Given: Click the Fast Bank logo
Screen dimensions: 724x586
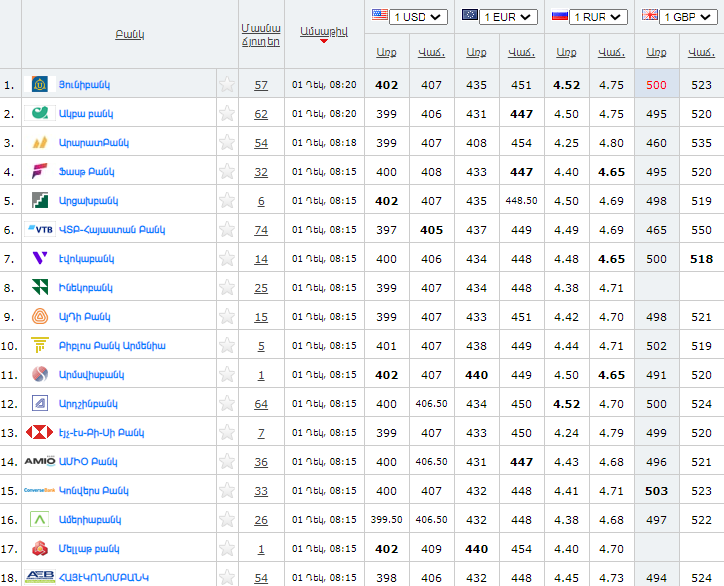Looking at the screenshot, I should [40, 171].
